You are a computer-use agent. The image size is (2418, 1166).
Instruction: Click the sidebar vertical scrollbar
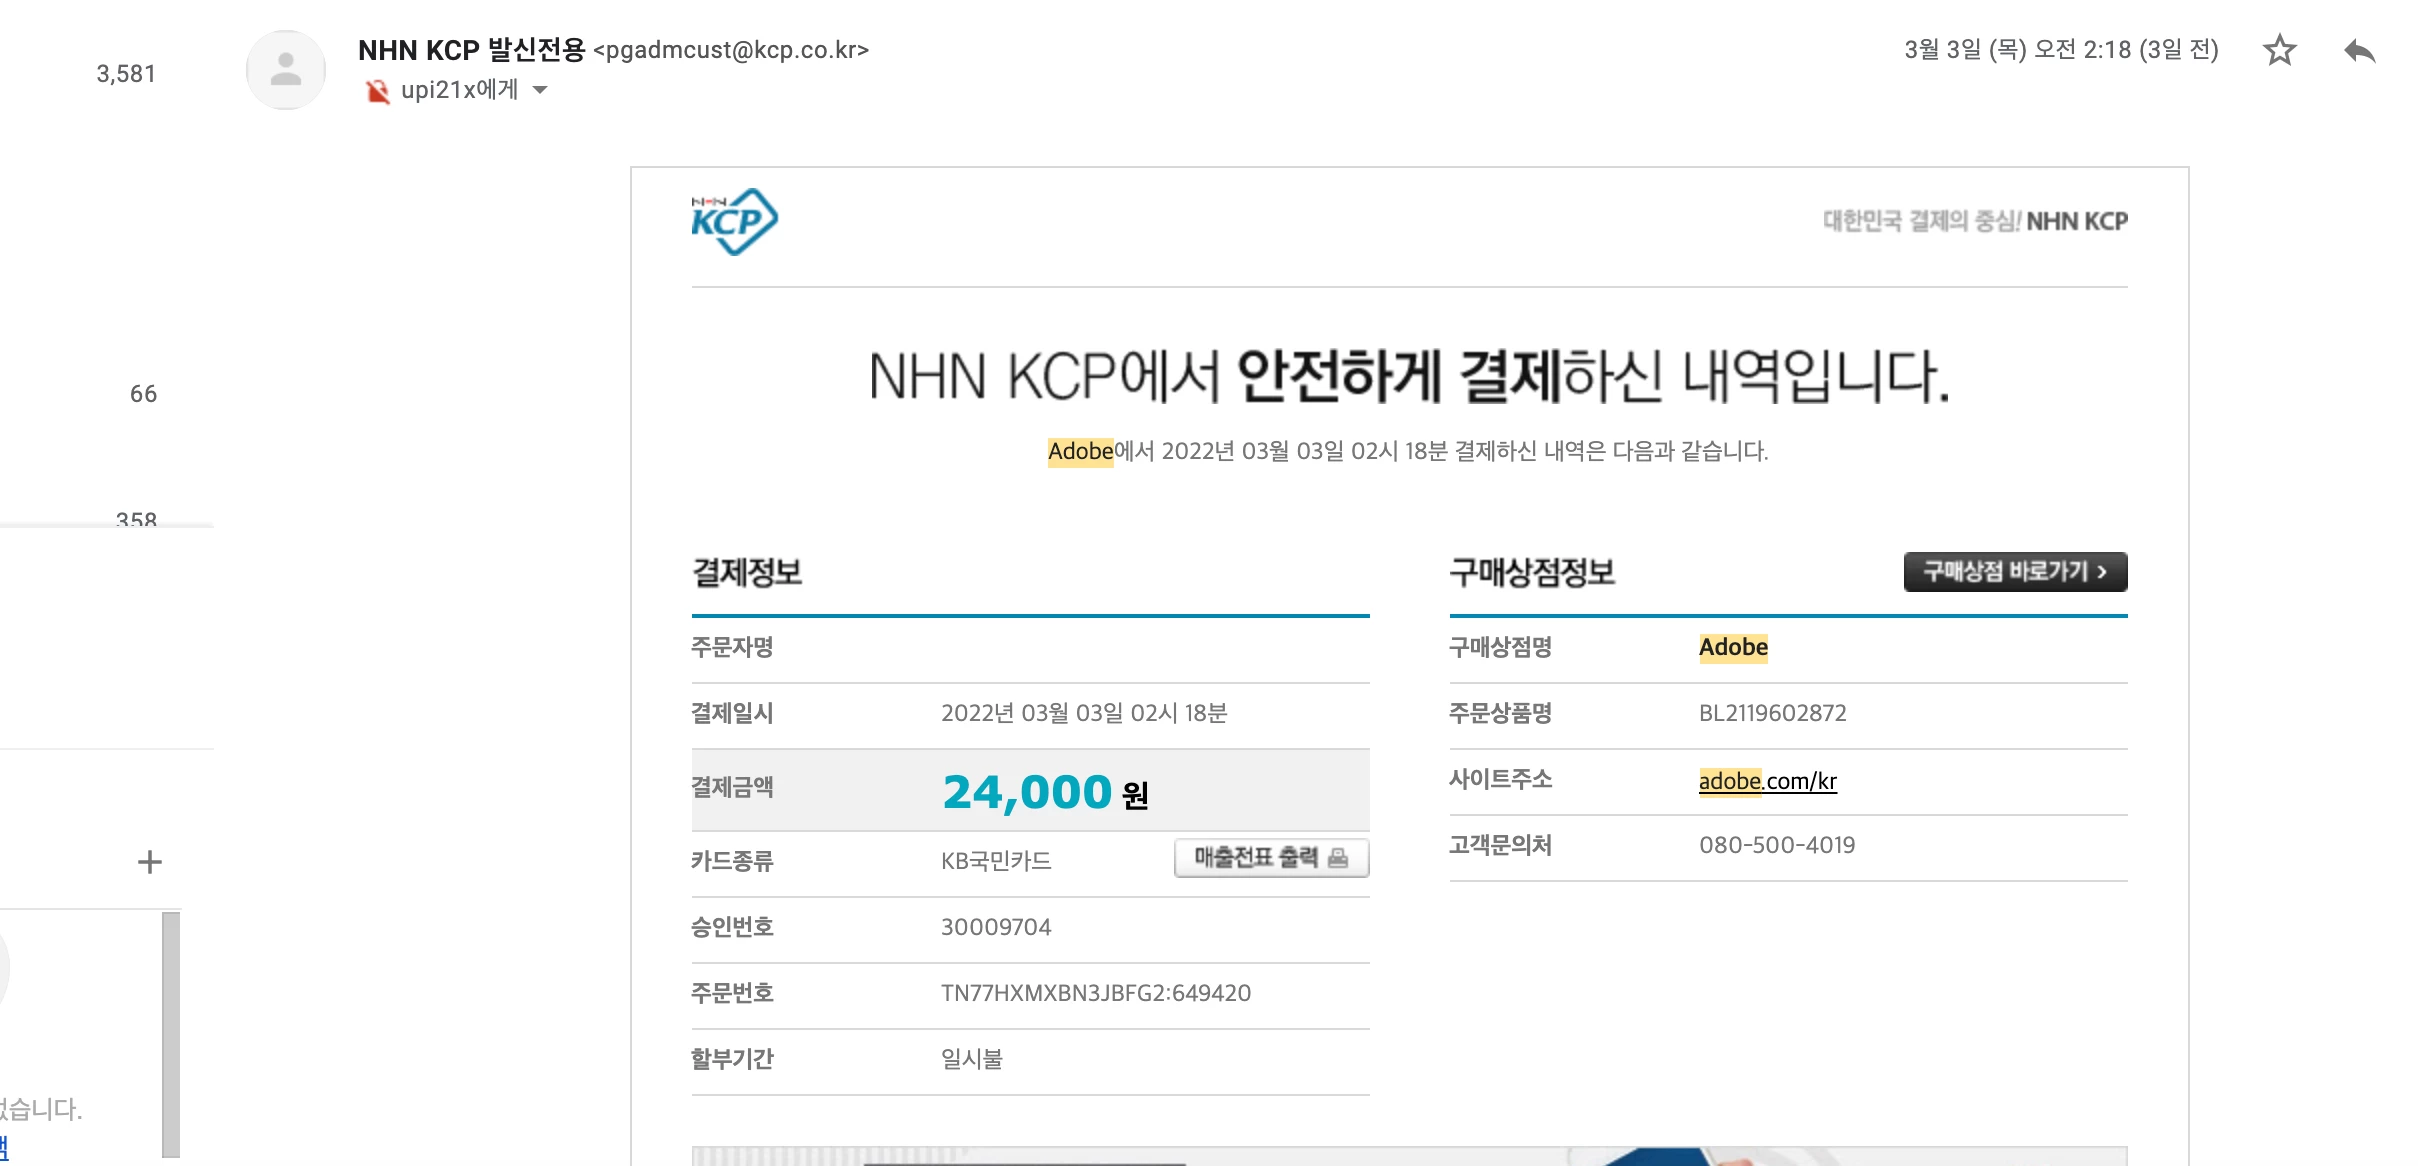[x=171, y=1034]
